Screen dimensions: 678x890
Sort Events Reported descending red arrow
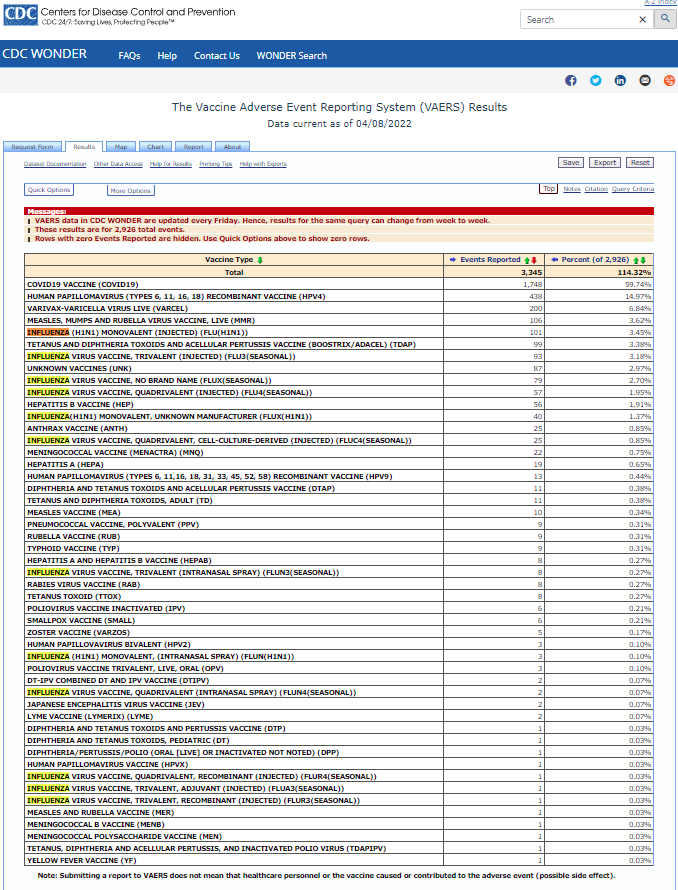click(534, 260)
